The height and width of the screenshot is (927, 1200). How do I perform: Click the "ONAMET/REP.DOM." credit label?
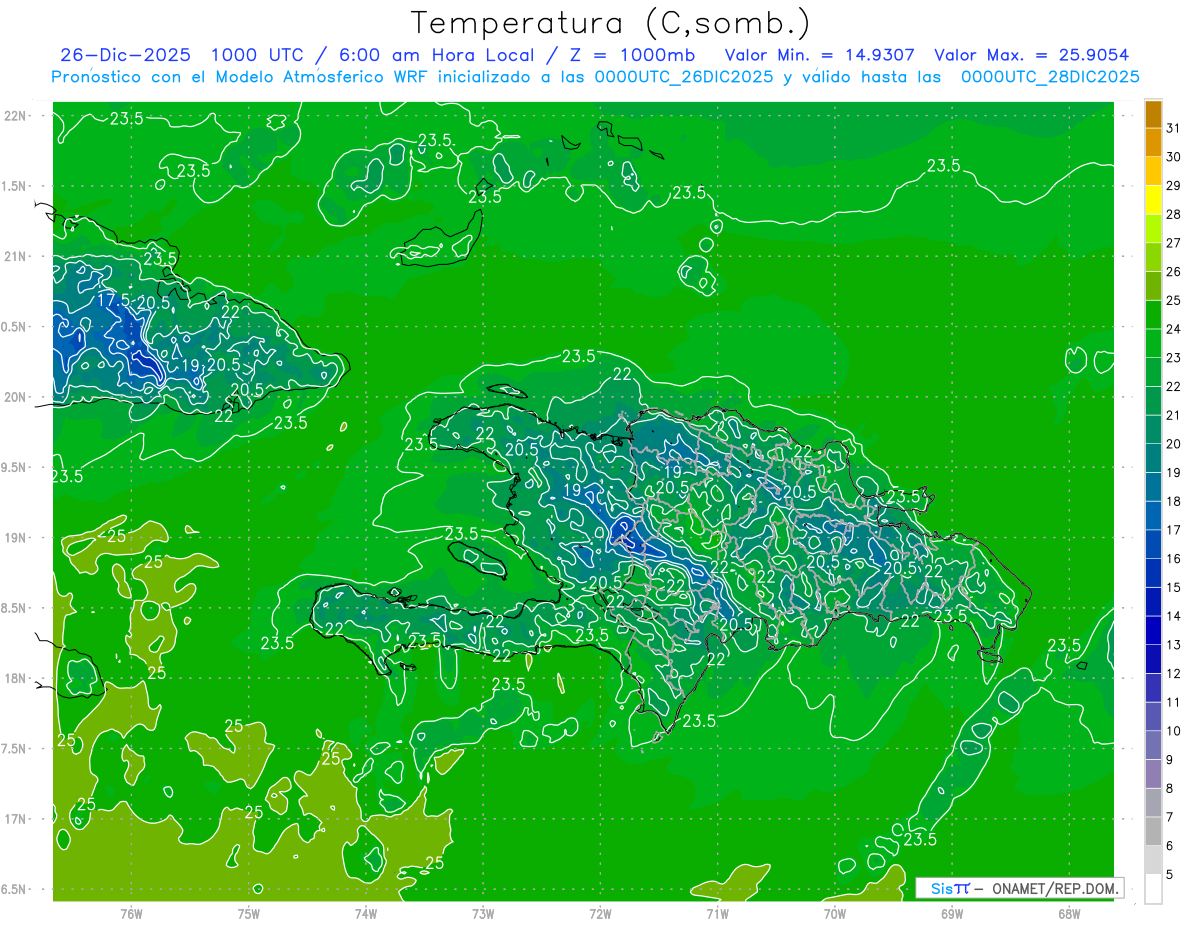[x=1056, y=888]
